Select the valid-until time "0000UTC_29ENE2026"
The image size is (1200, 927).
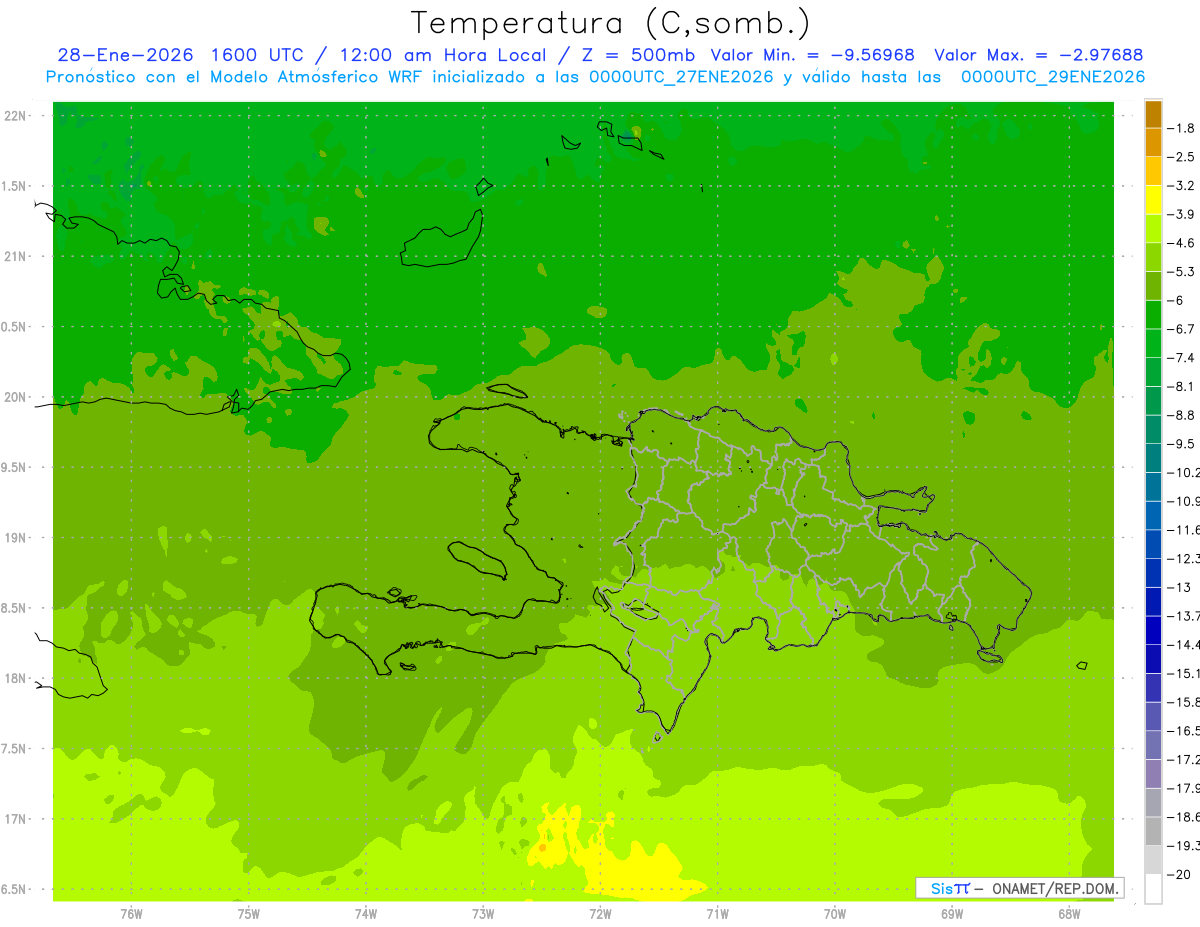coord(1052,76)
